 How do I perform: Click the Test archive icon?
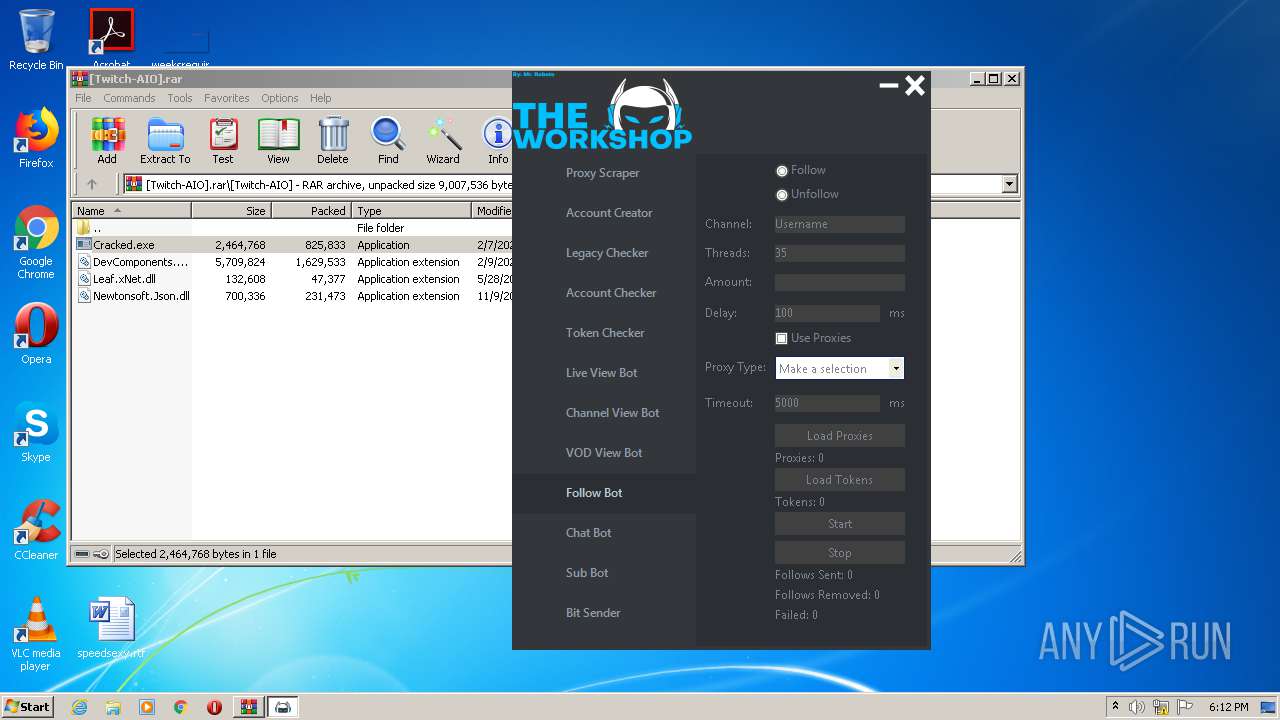[223, 141]
